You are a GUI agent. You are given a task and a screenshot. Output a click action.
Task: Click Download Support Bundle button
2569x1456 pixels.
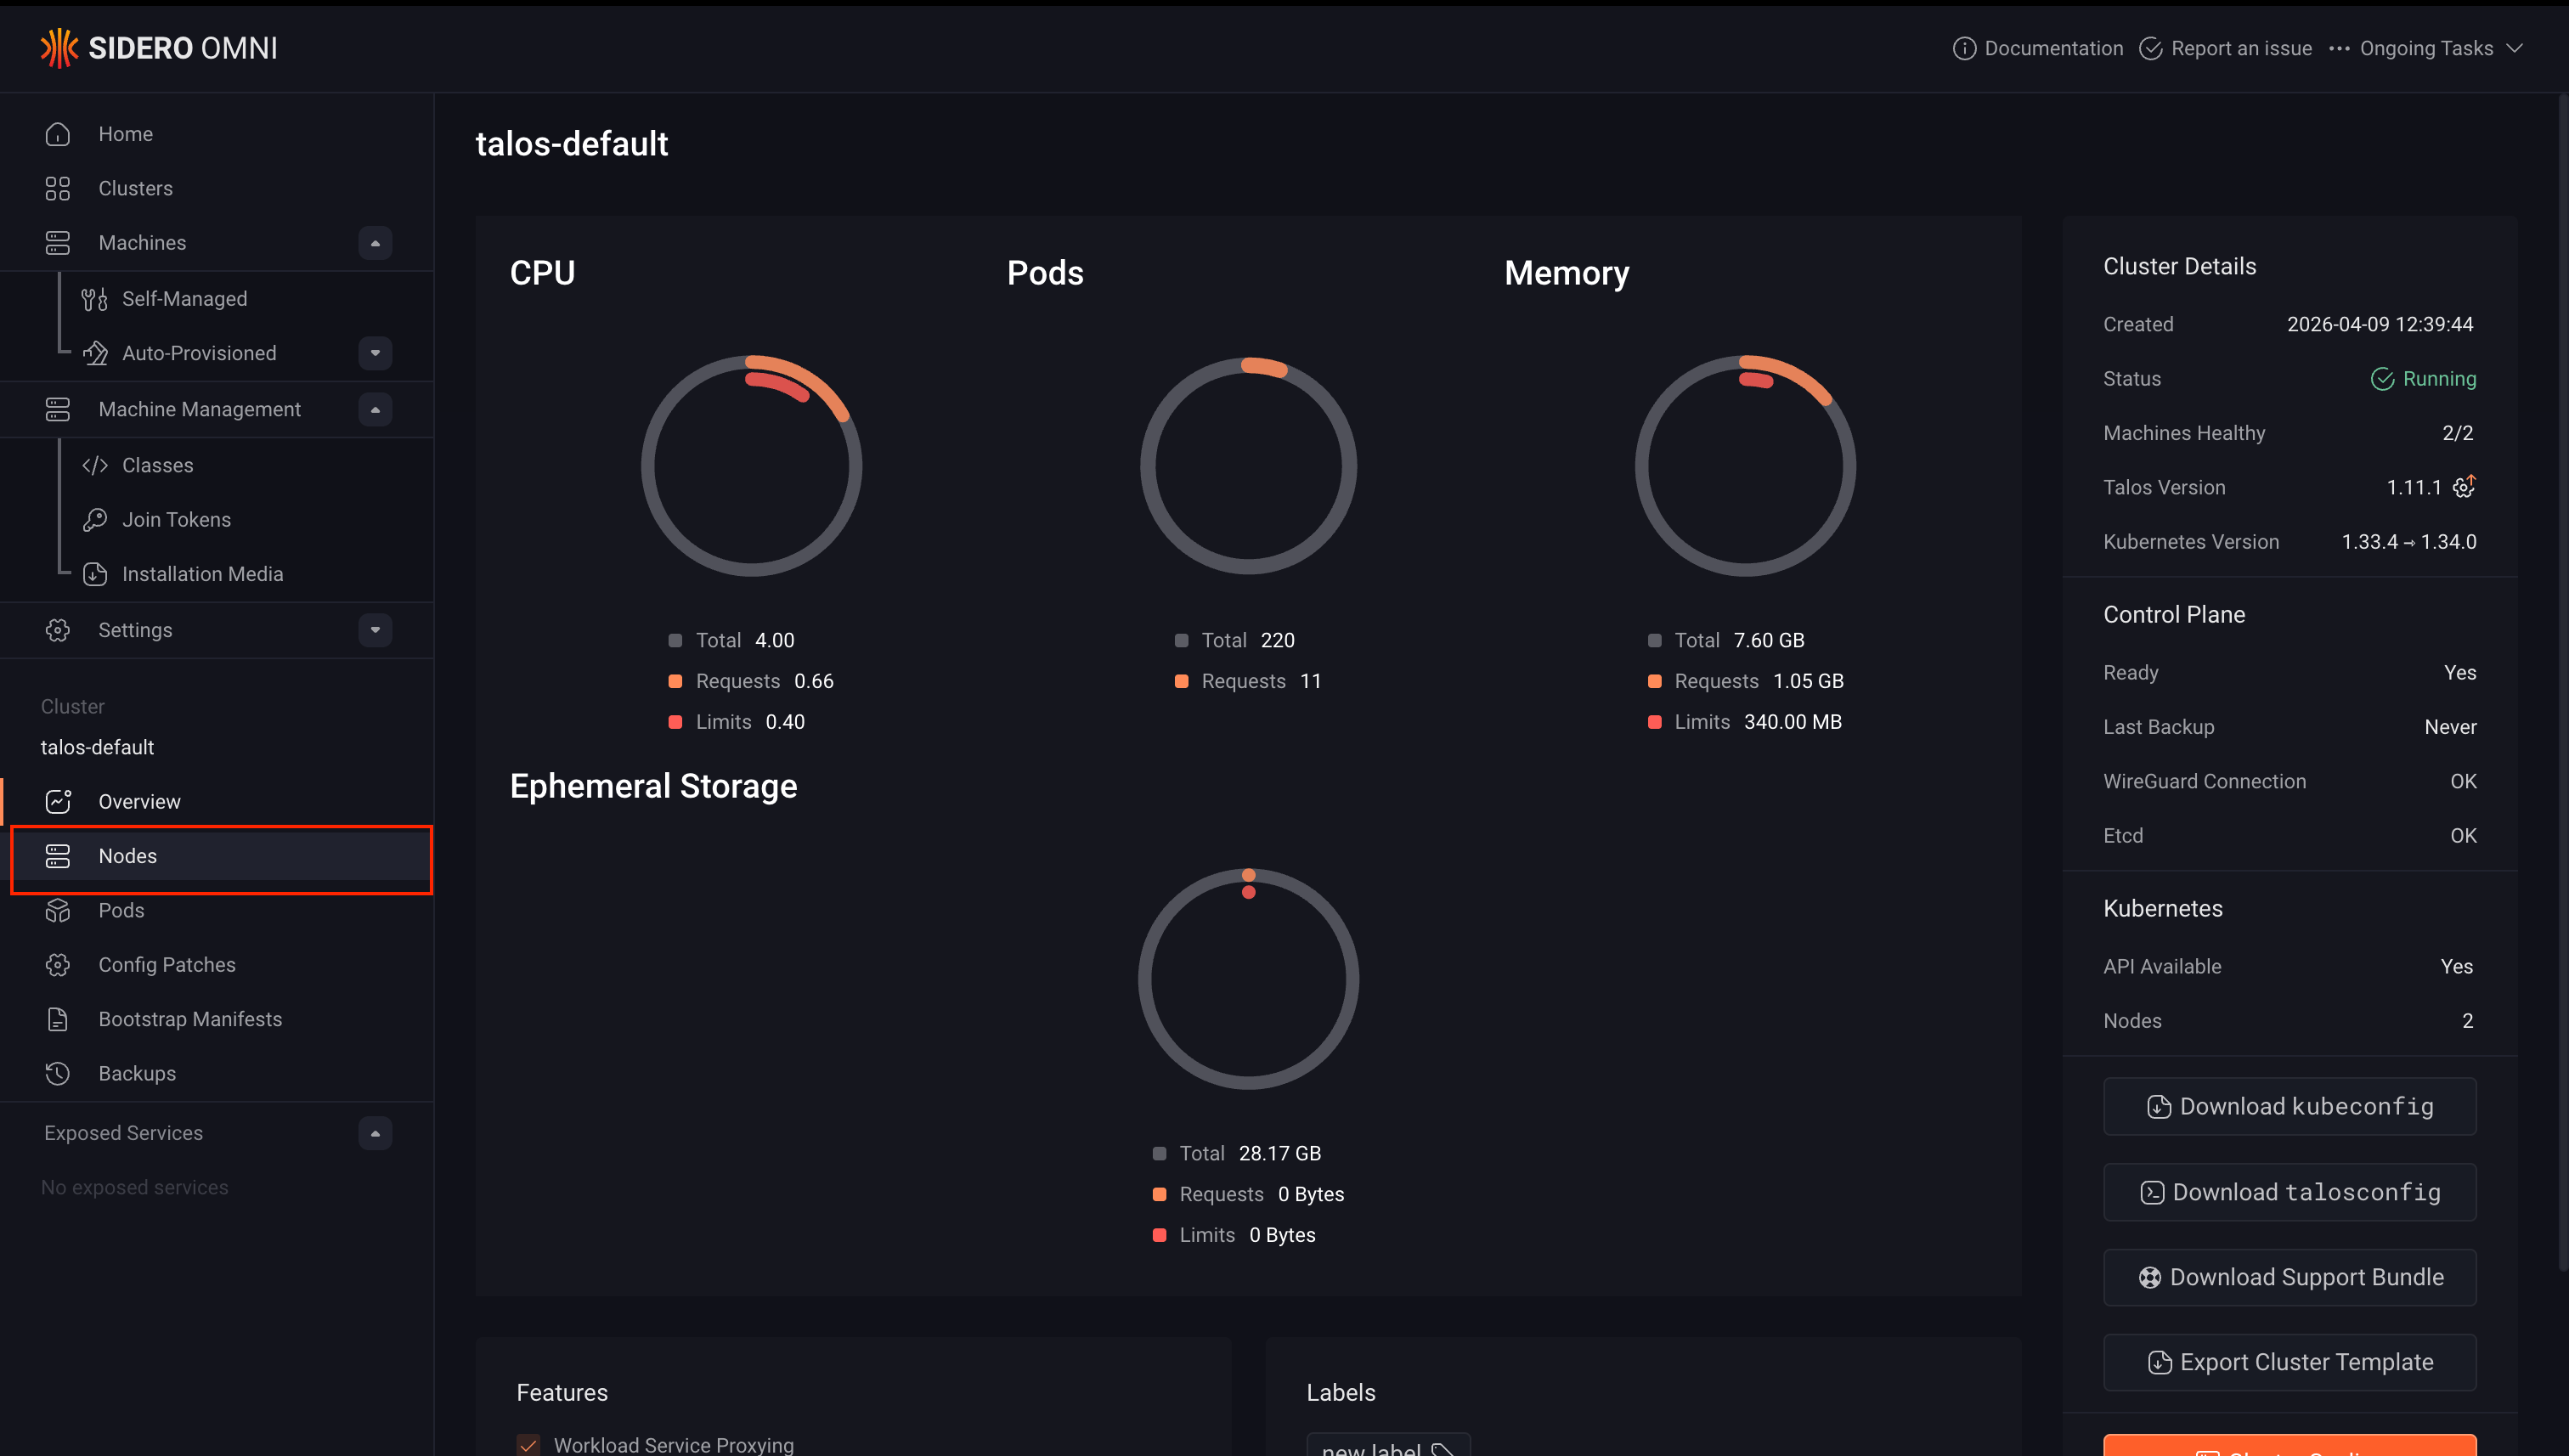tap(2289, 1277)
